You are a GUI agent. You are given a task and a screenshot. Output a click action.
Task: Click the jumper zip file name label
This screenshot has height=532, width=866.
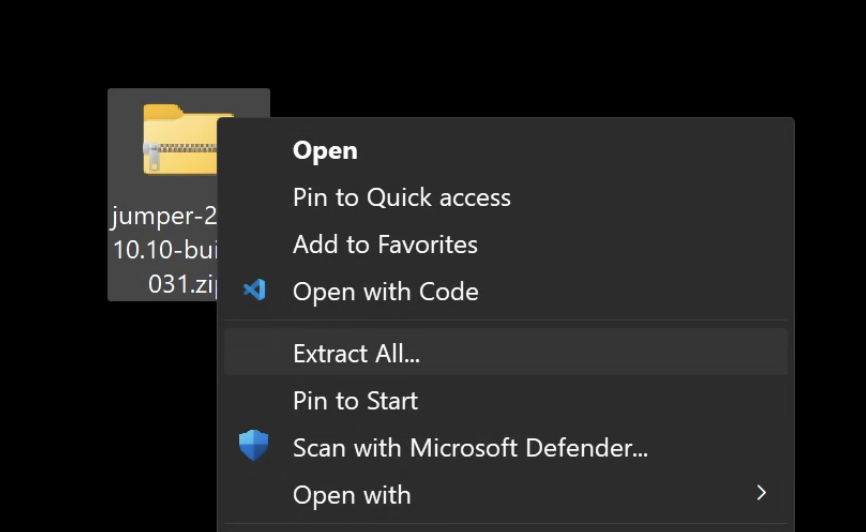(x=165, y=250)
